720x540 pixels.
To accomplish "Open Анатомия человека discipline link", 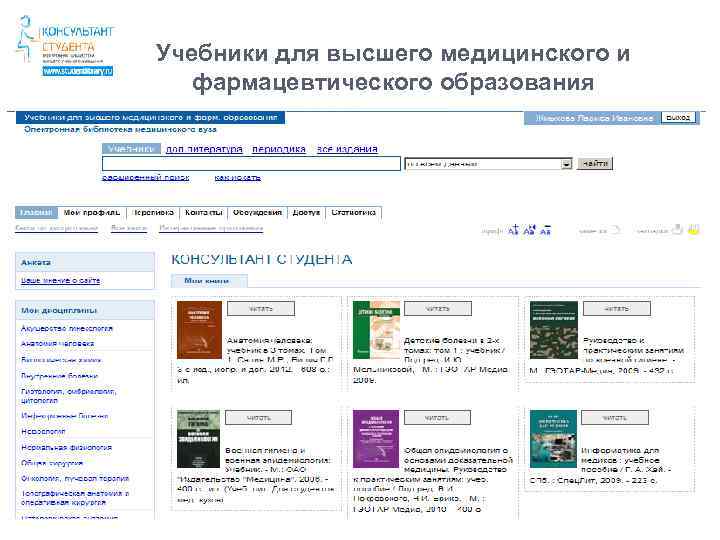I will (57, 343).
